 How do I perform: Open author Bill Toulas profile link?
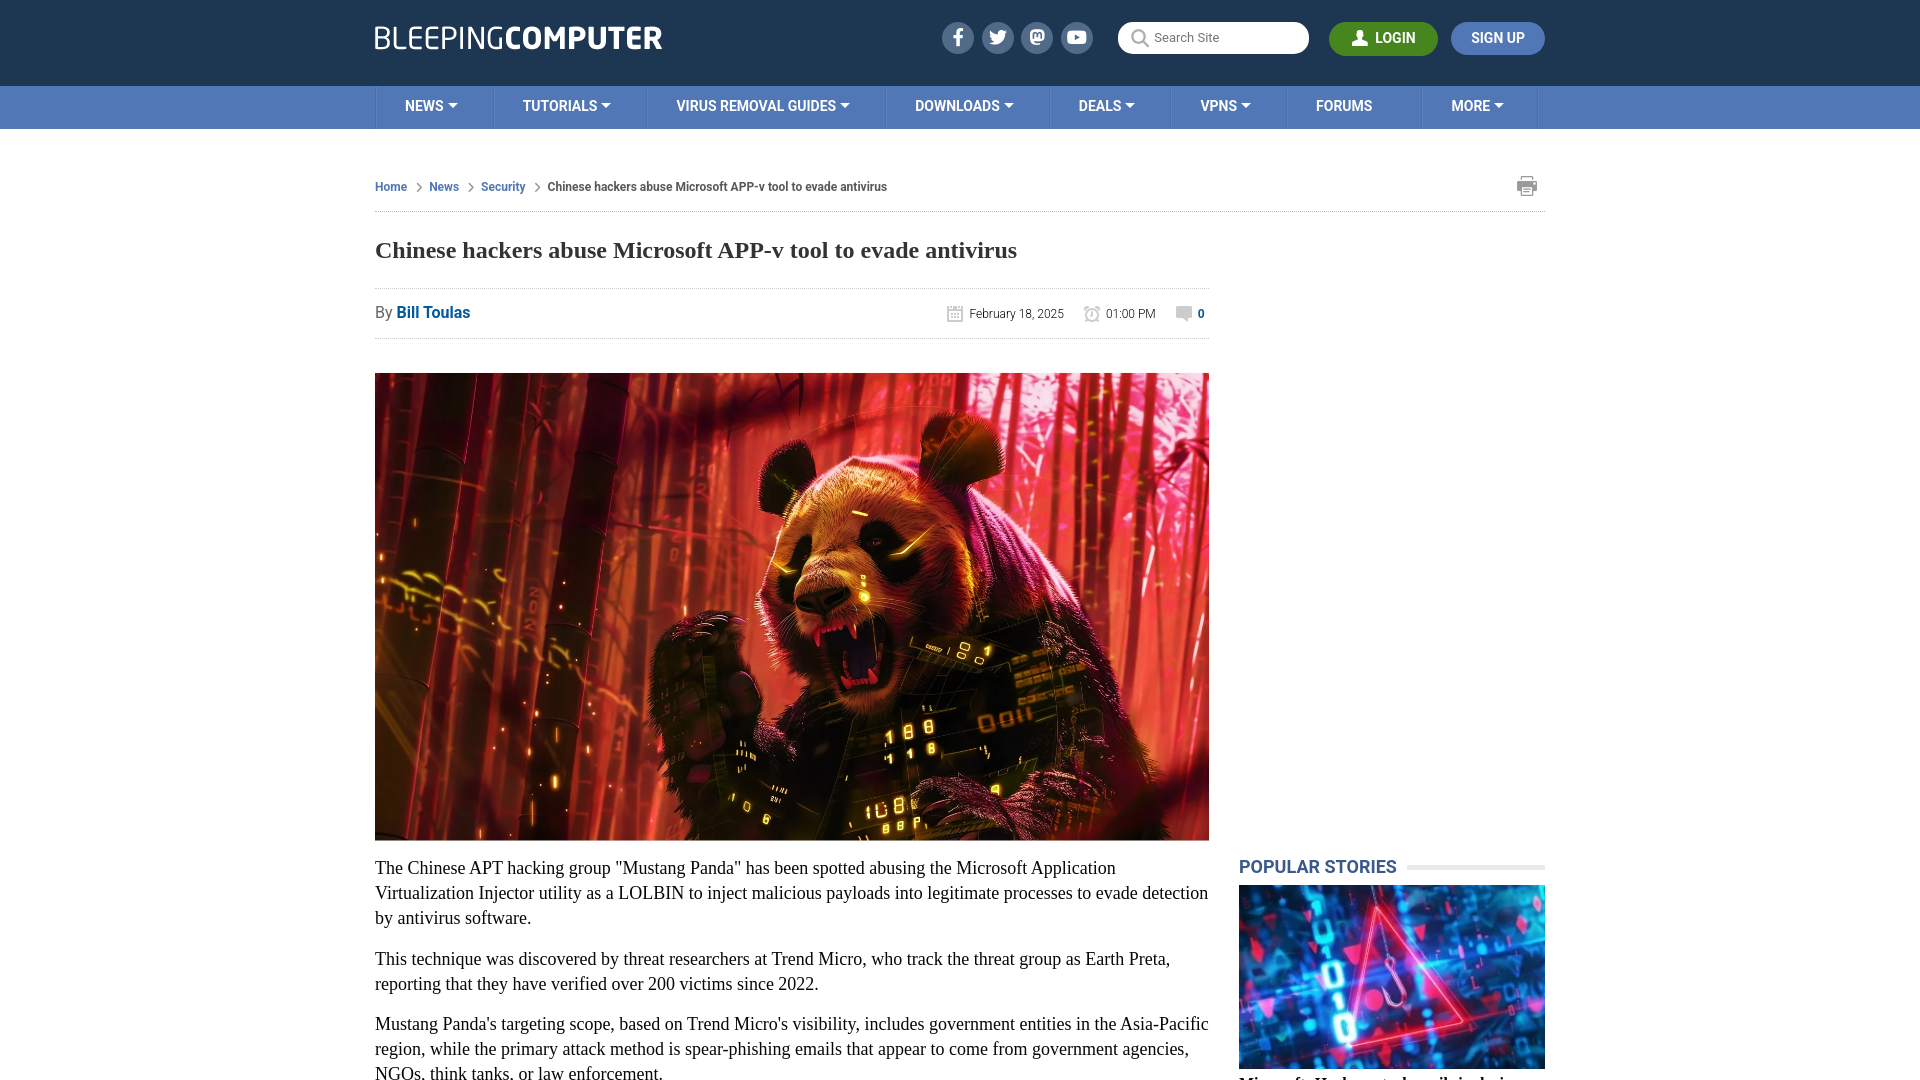pos(433,313)
